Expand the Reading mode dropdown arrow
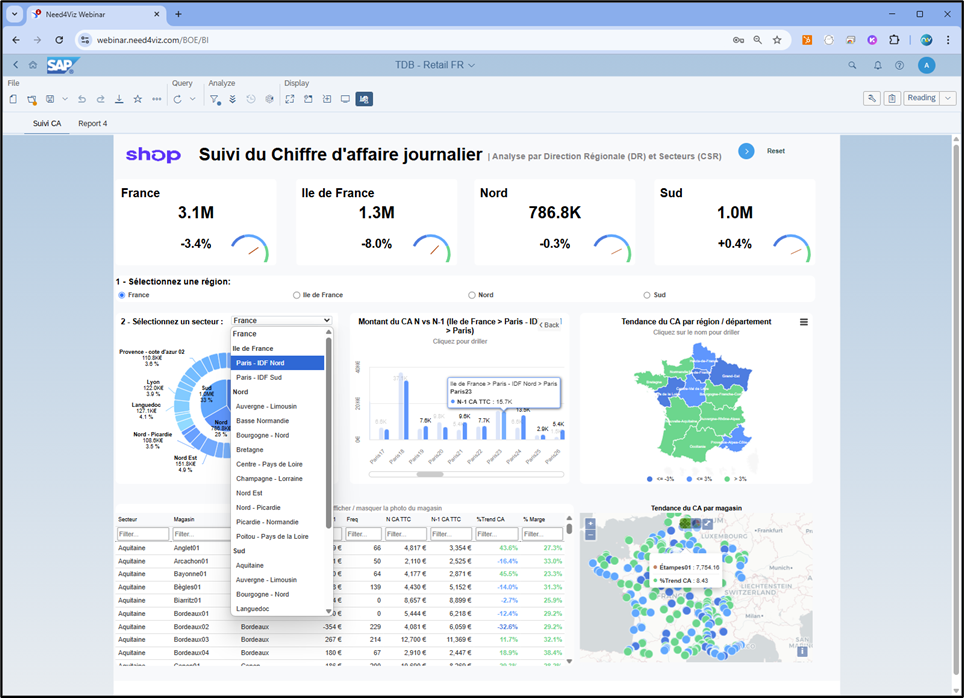This screenshot has height=698, width=964. pyautogui.click(x=948, y=98)
